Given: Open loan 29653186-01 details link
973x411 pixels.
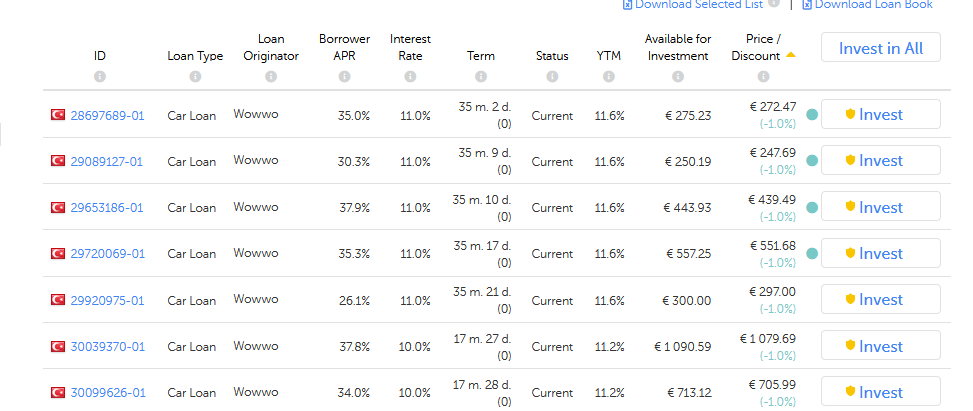Looking at the screenshot, I should [107, 208].
